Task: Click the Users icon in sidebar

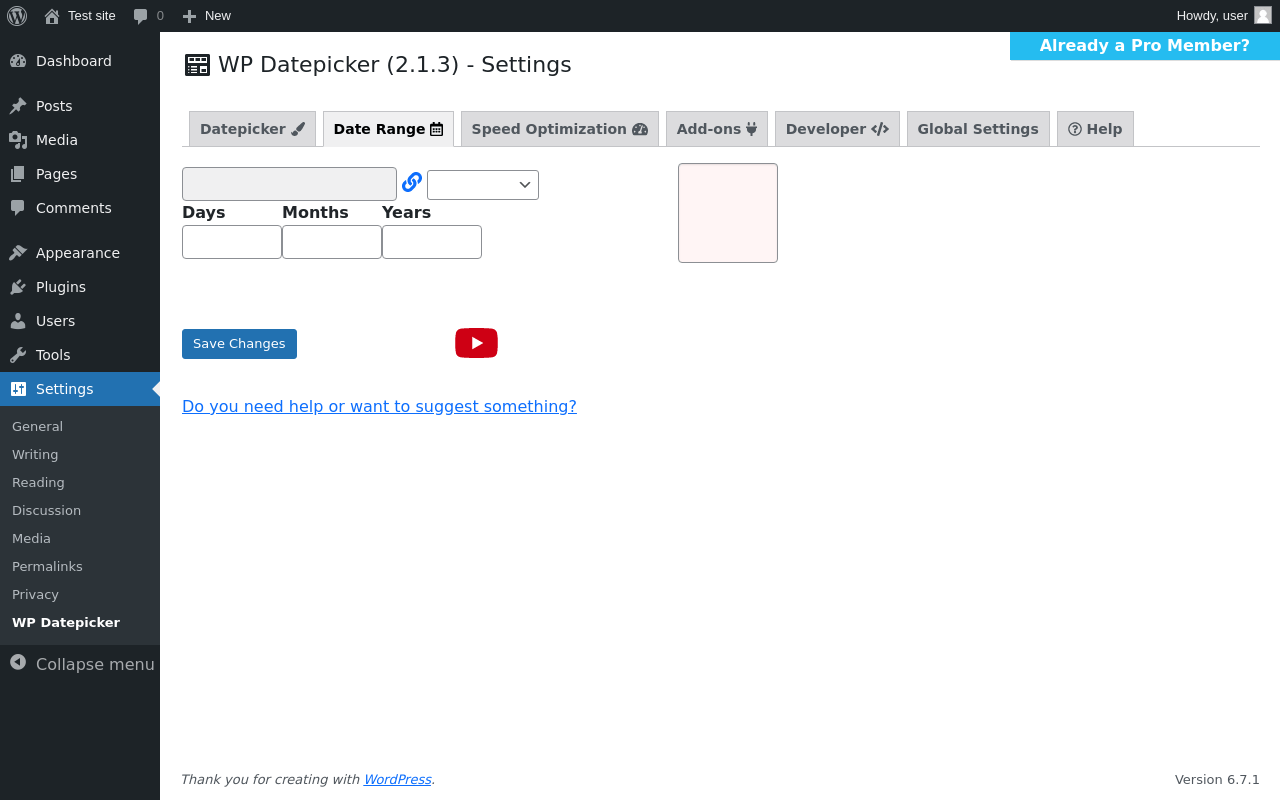Action: [x=18, y=321]
